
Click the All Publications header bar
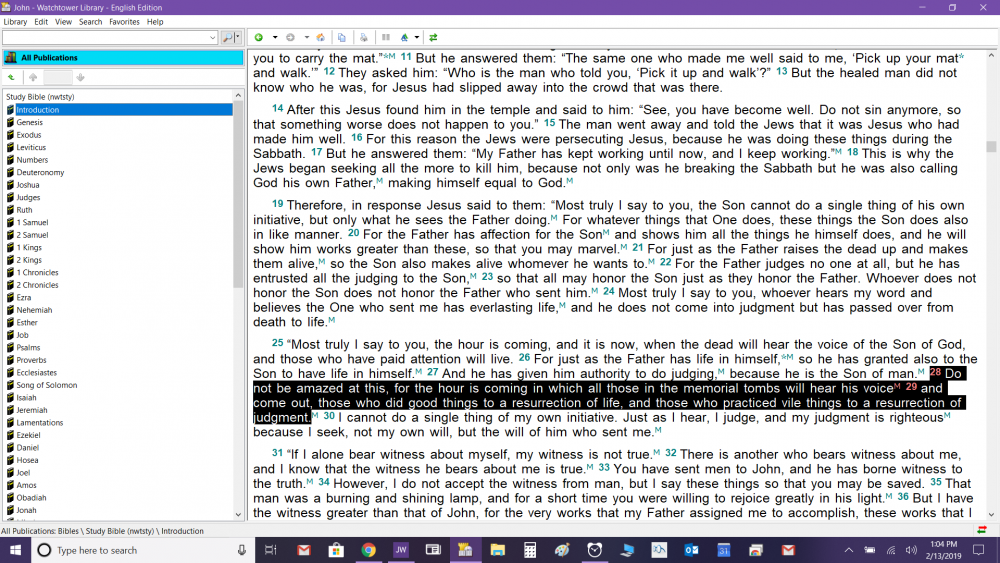tap(123, 57)
